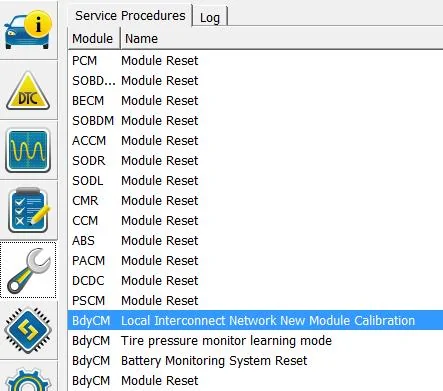Open the chip module programming icon
This screenshot has height=391, width=443.
point(28,330)
